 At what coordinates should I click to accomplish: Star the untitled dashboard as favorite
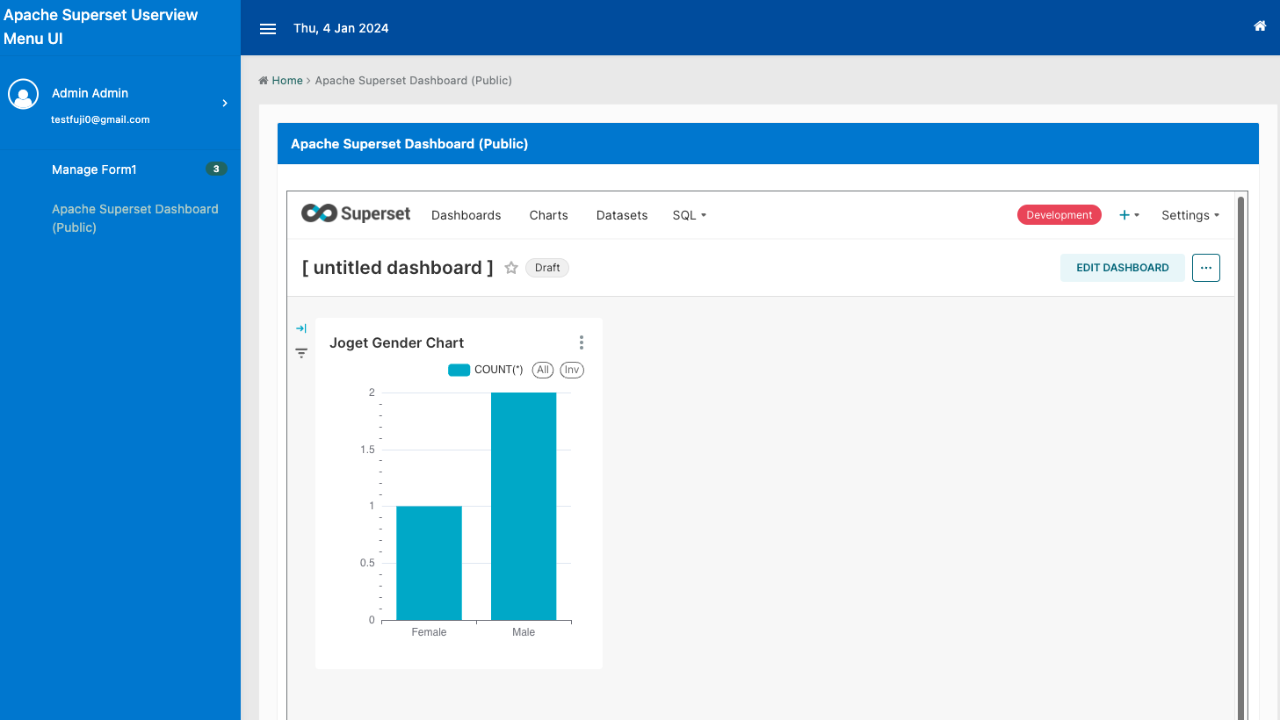click(x=511, y=268)
